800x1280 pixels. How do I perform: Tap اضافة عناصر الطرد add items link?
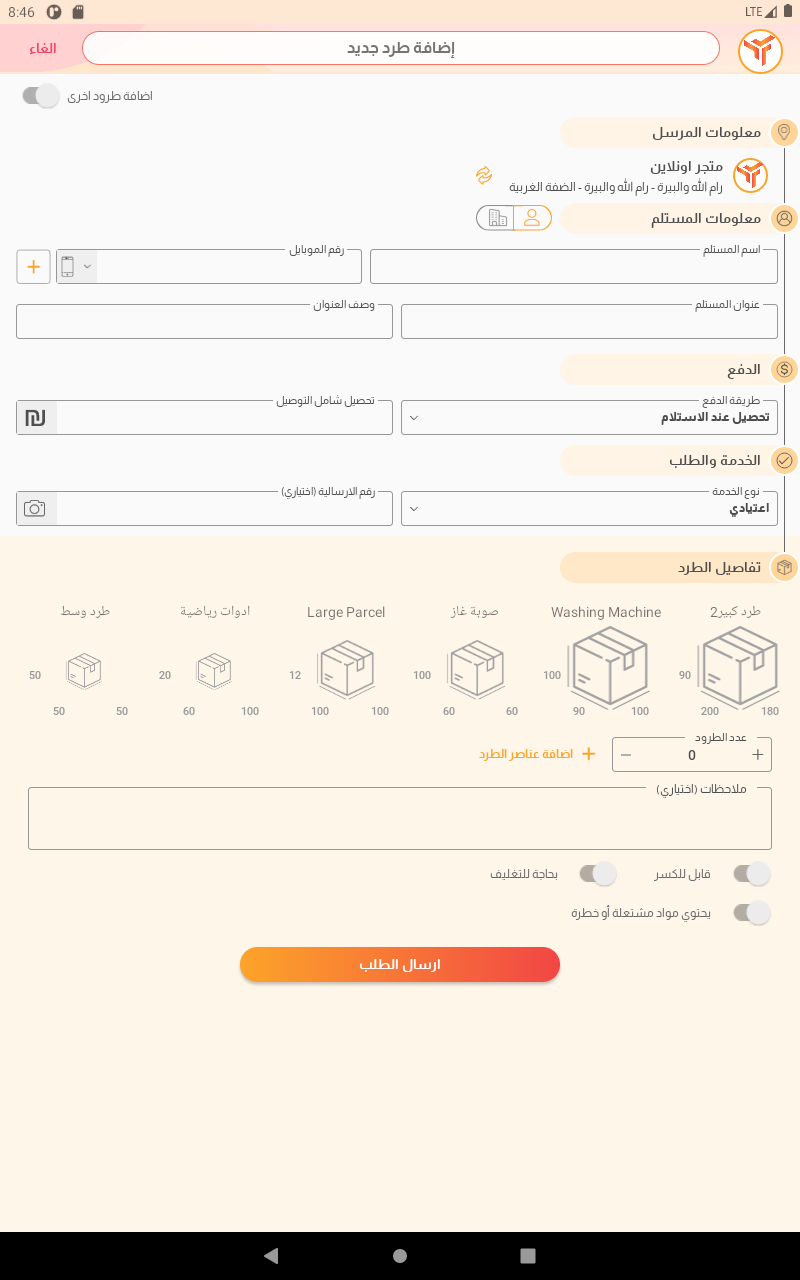(x=538, y=754)
